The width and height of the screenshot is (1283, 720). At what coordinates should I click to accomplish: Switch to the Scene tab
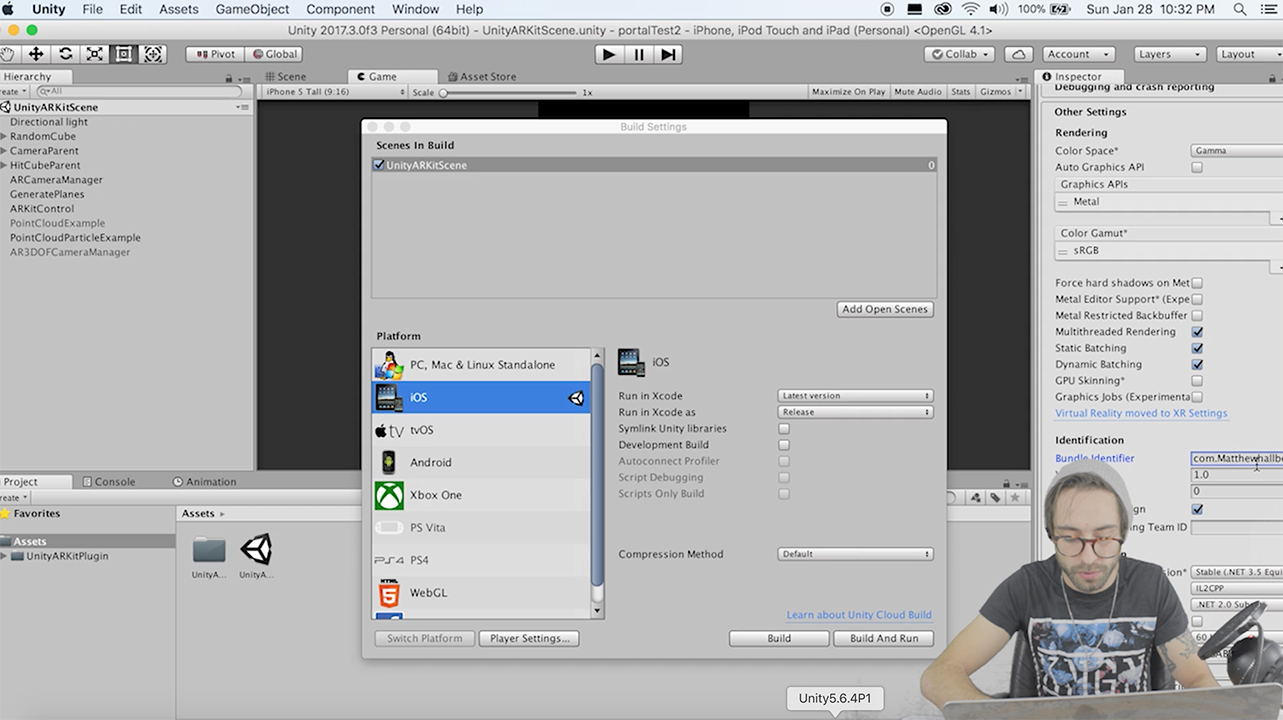[285, 76]
